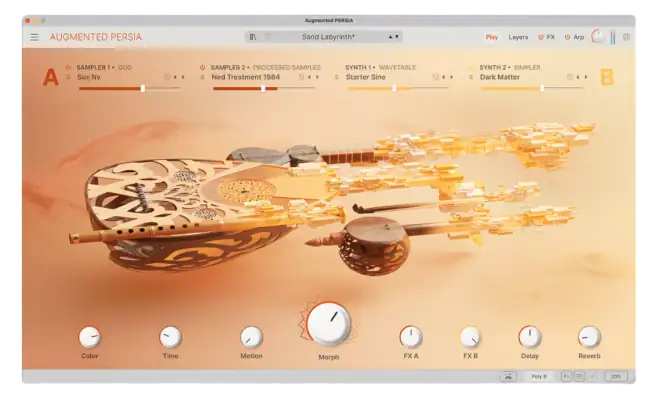Click the Augmented Persia title logo

(96, 37)
